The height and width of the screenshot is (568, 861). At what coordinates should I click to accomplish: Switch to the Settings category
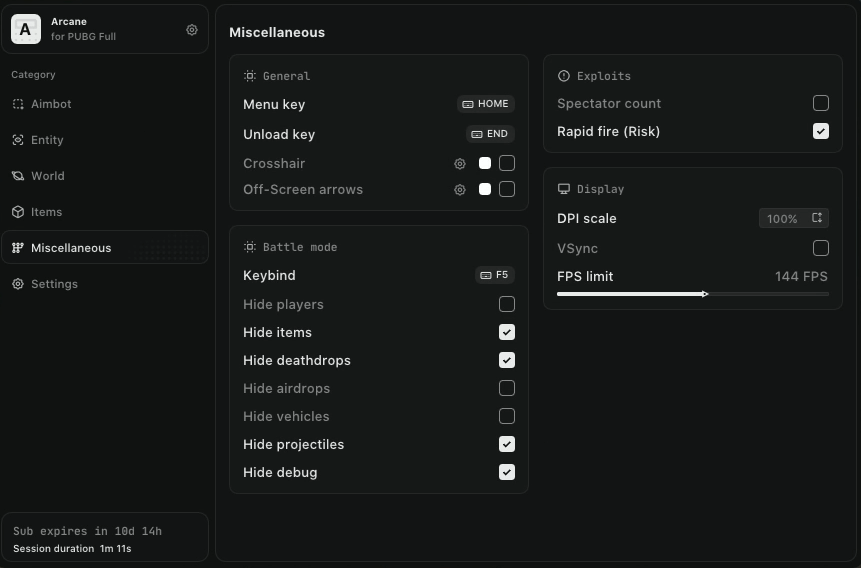(54, 284)
